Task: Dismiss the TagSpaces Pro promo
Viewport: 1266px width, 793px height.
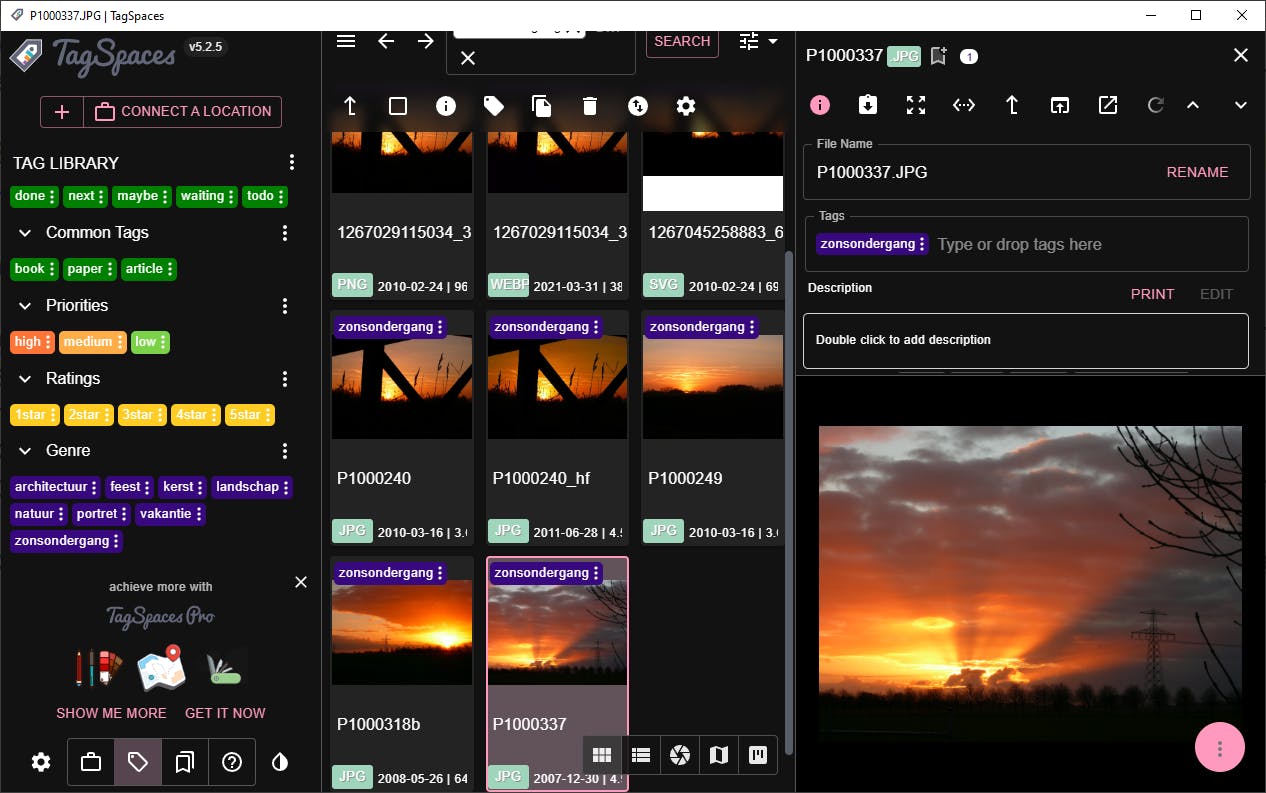Action: (301, 582)
